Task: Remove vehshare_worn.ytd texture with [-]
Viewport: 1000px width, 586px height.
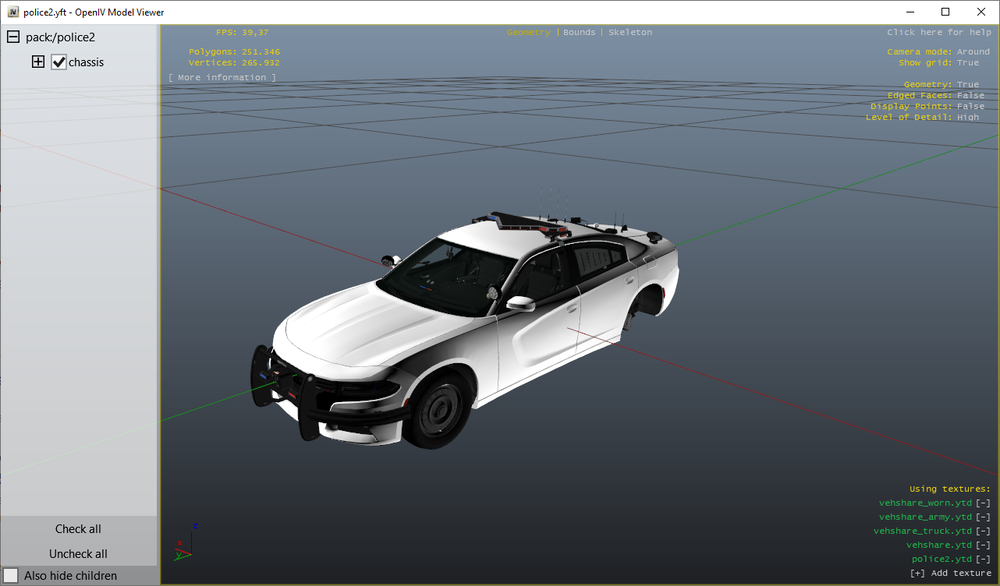Action: click(x=983, y=503)
